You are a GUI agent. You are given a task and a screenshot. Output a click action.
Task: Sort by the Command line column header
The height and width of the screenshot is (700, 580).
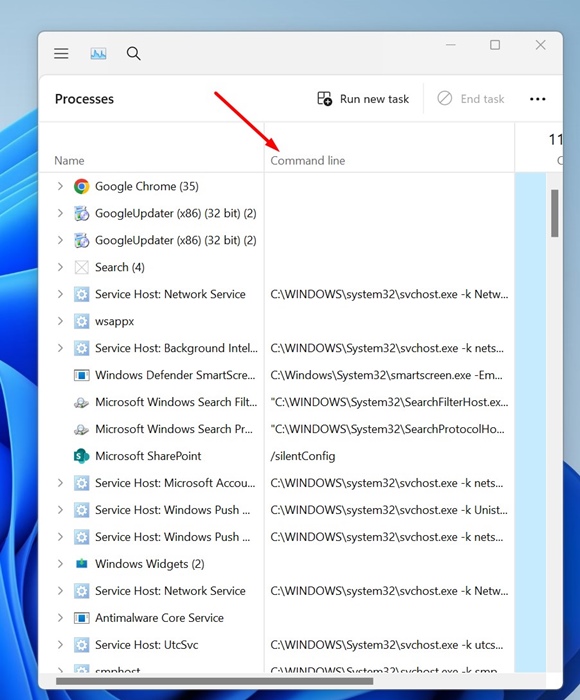[x=308, y=160]
